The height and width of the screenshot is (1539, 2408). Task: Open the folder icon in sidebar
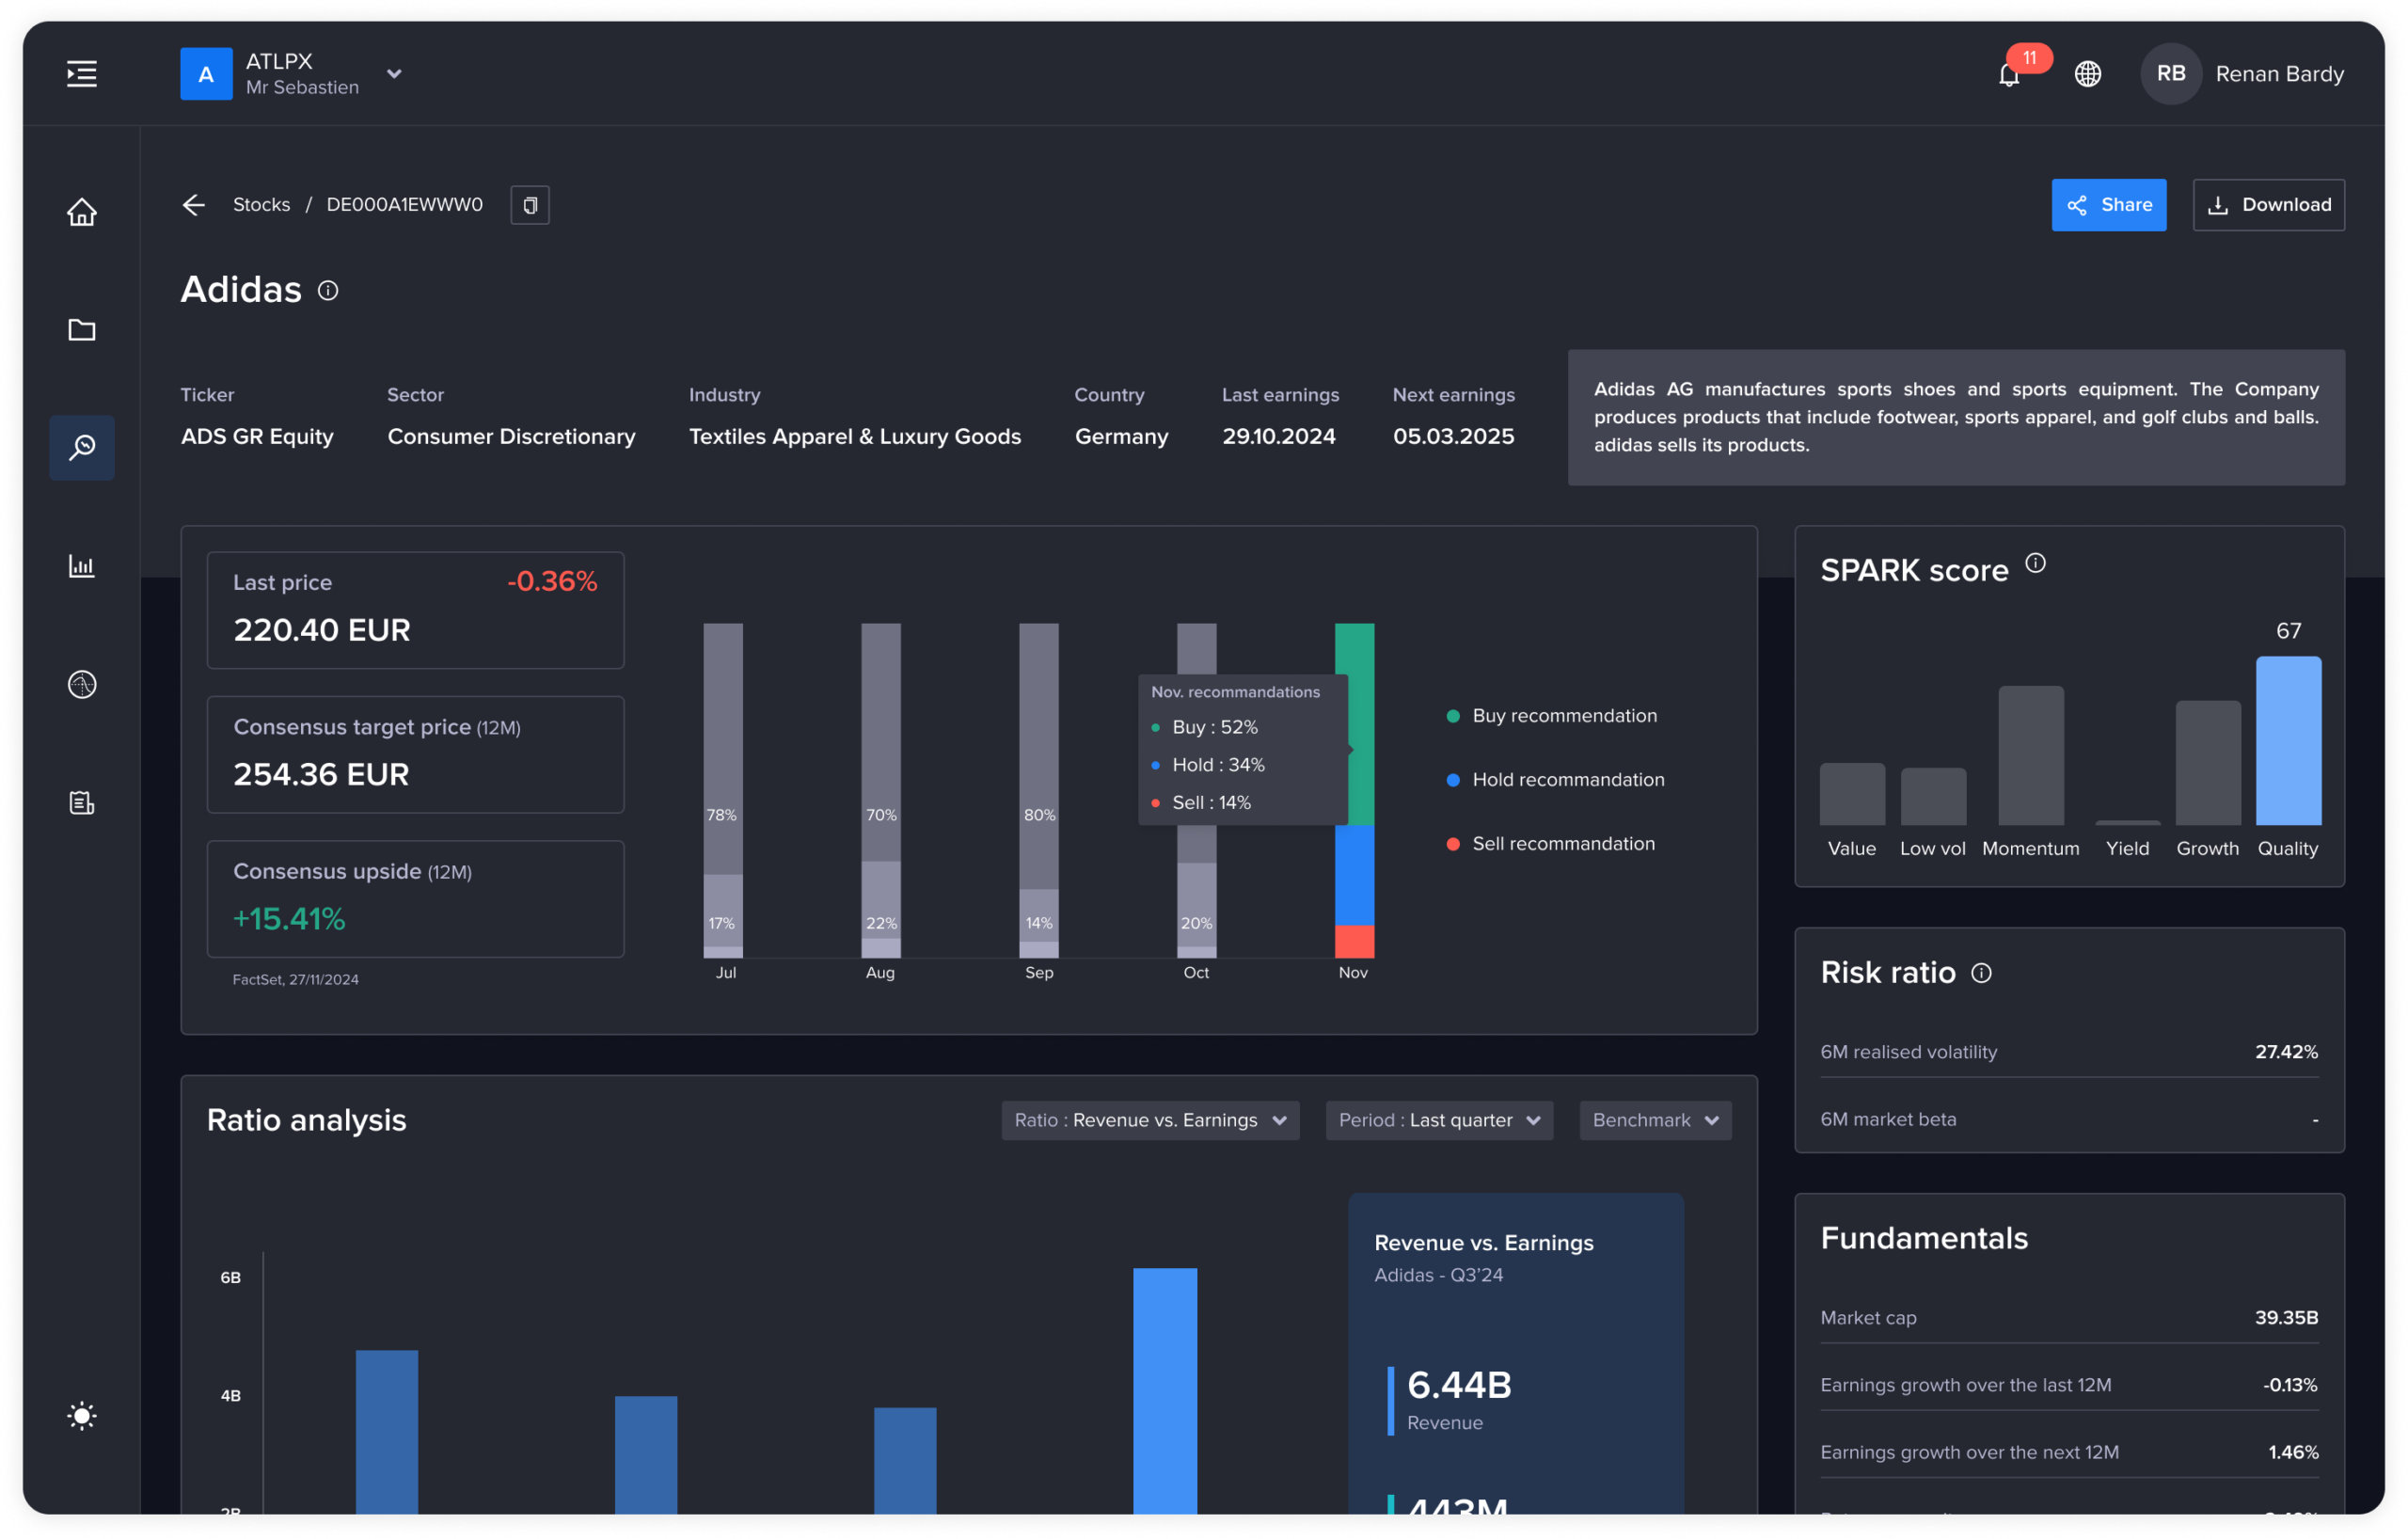82,330
